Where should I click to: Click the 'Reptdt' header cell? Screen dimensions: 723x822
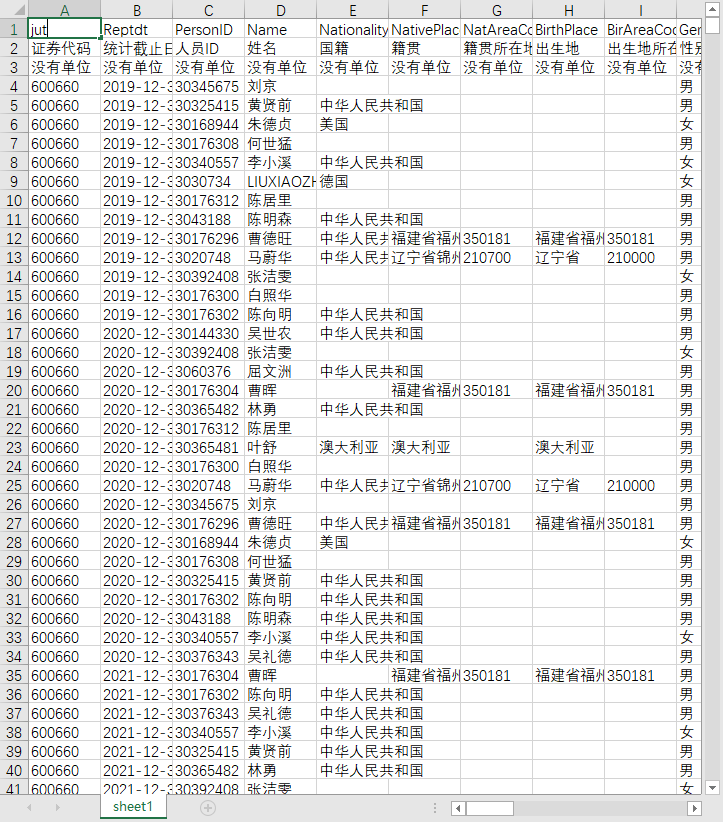[x=136, y=29]
